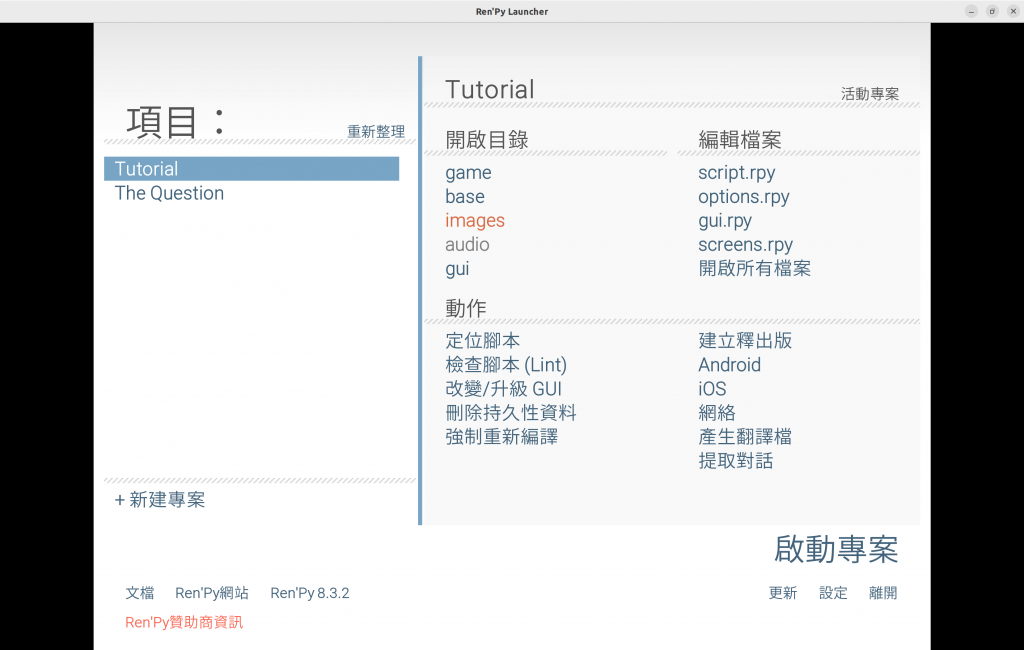Open the base directory
The width and height of the screenshot is (1024, 650).
tap(465, 197)
